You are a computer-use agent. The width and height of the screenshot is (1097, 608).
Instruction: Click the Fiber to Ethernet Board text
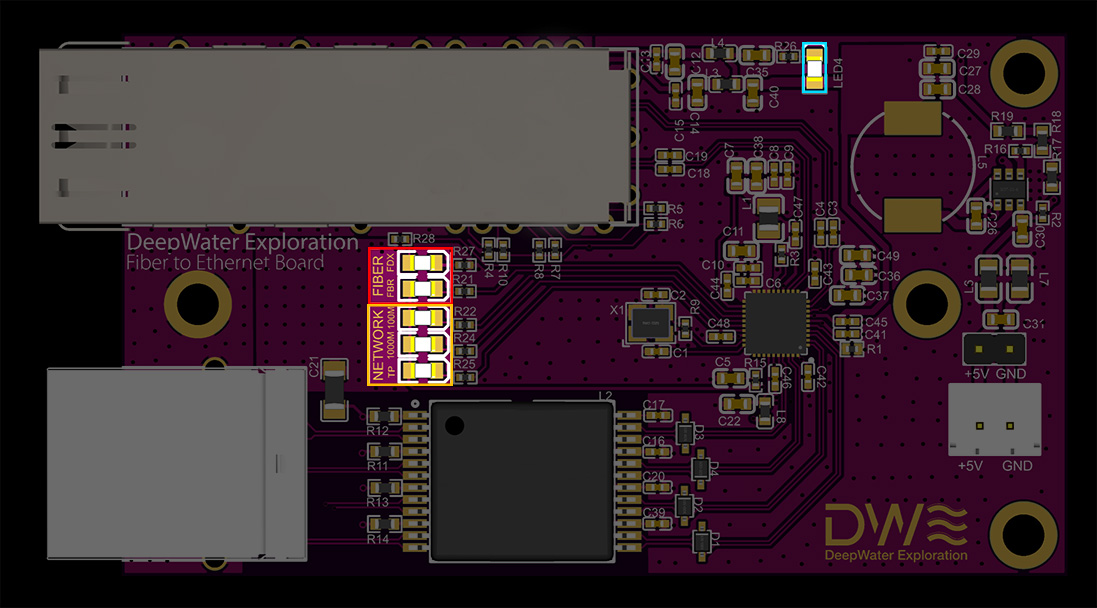pyautogui.click(x=225, y=263)
